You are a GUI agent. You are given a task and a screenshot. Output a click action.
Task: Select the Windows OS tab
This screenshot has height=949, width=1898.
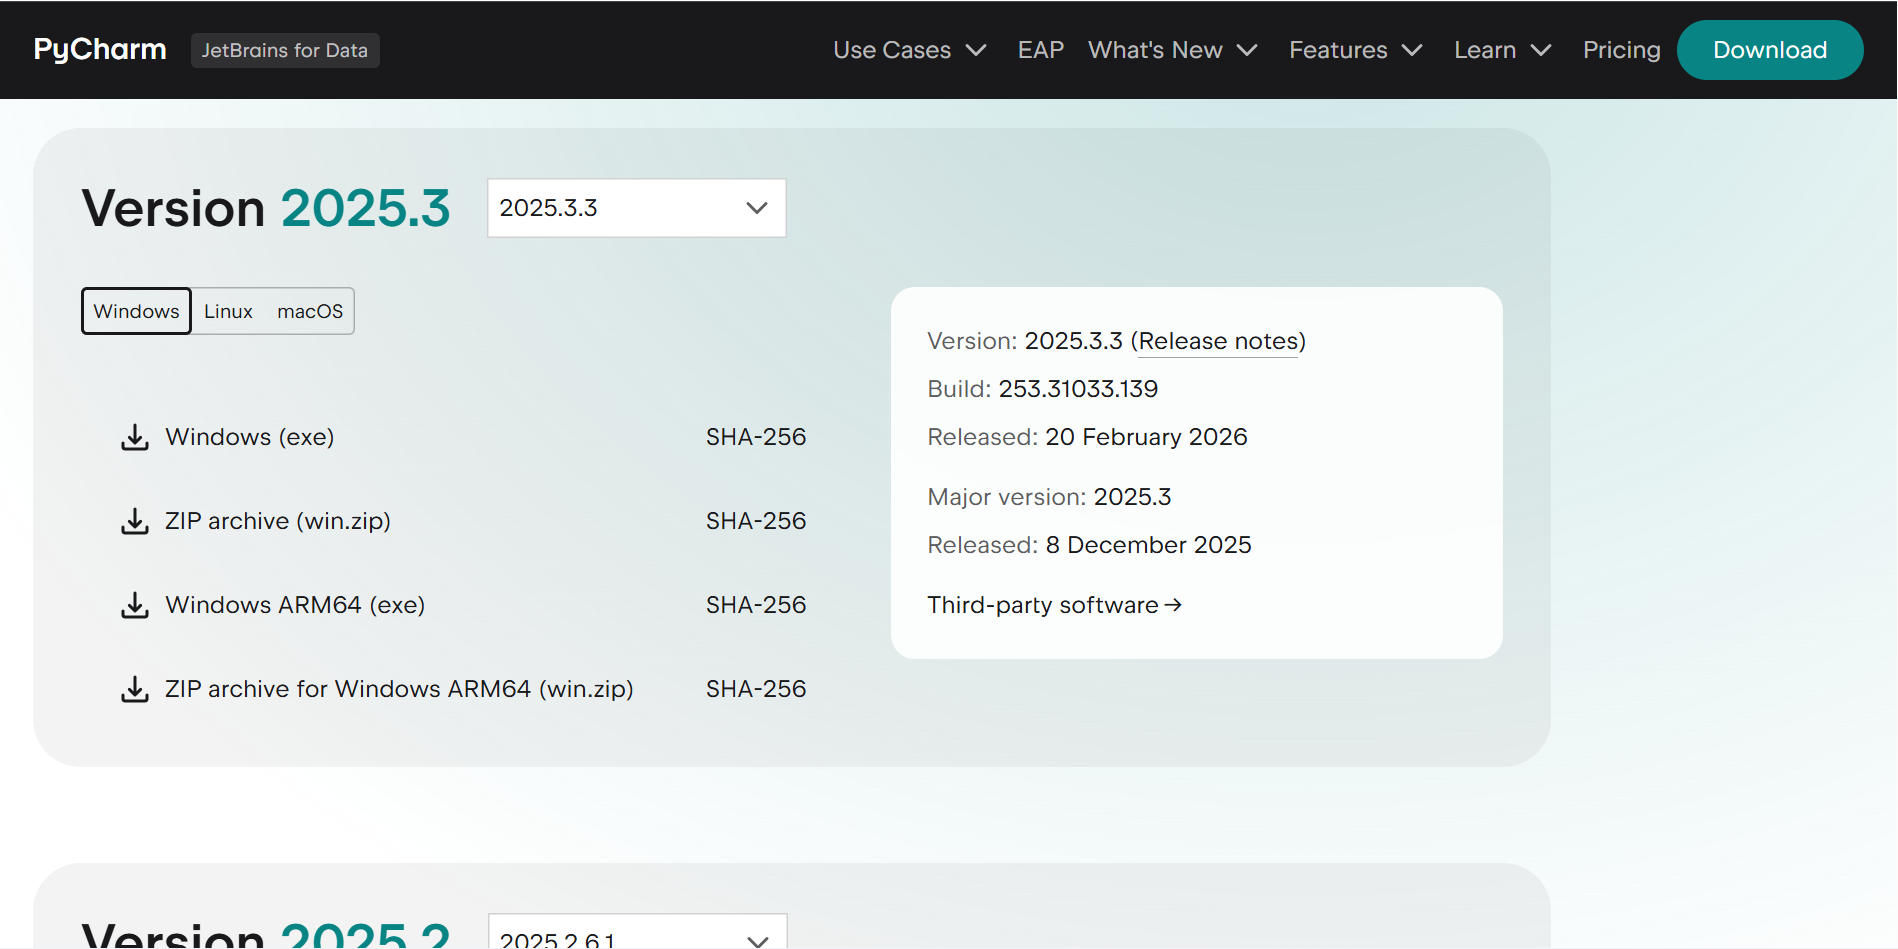click(136, 311)
